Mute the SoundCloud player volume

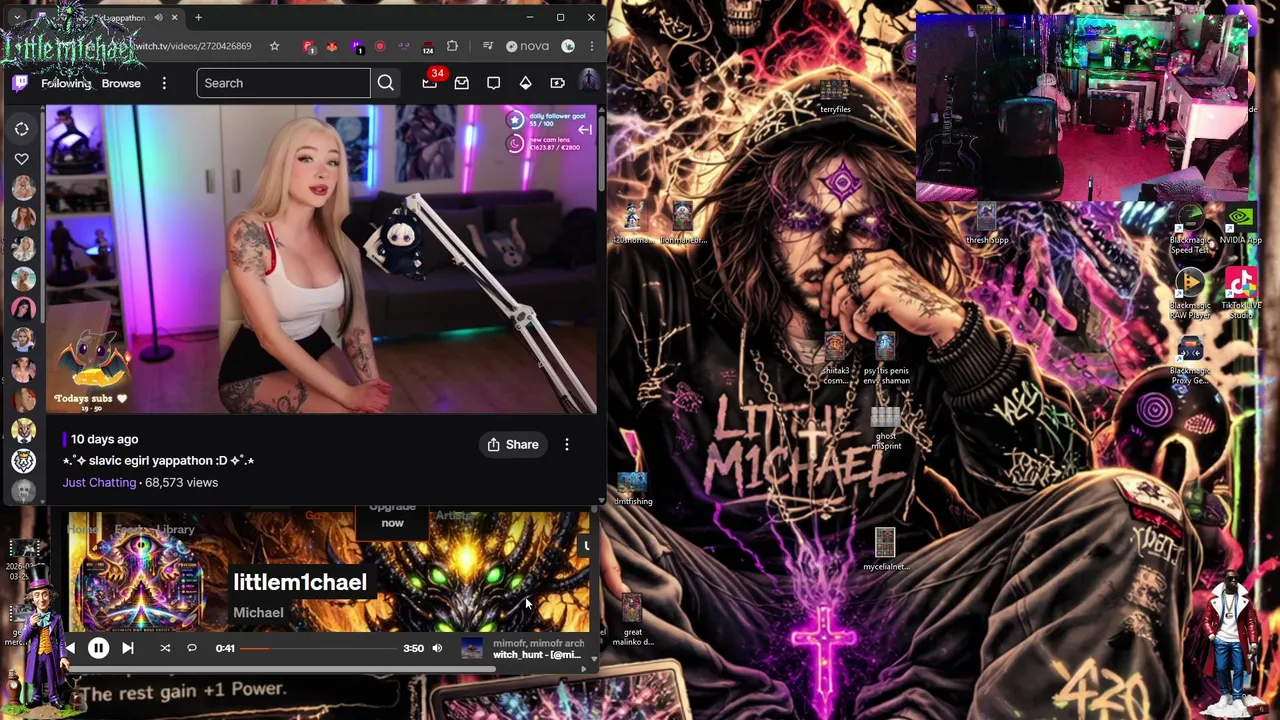click(437, 648)
